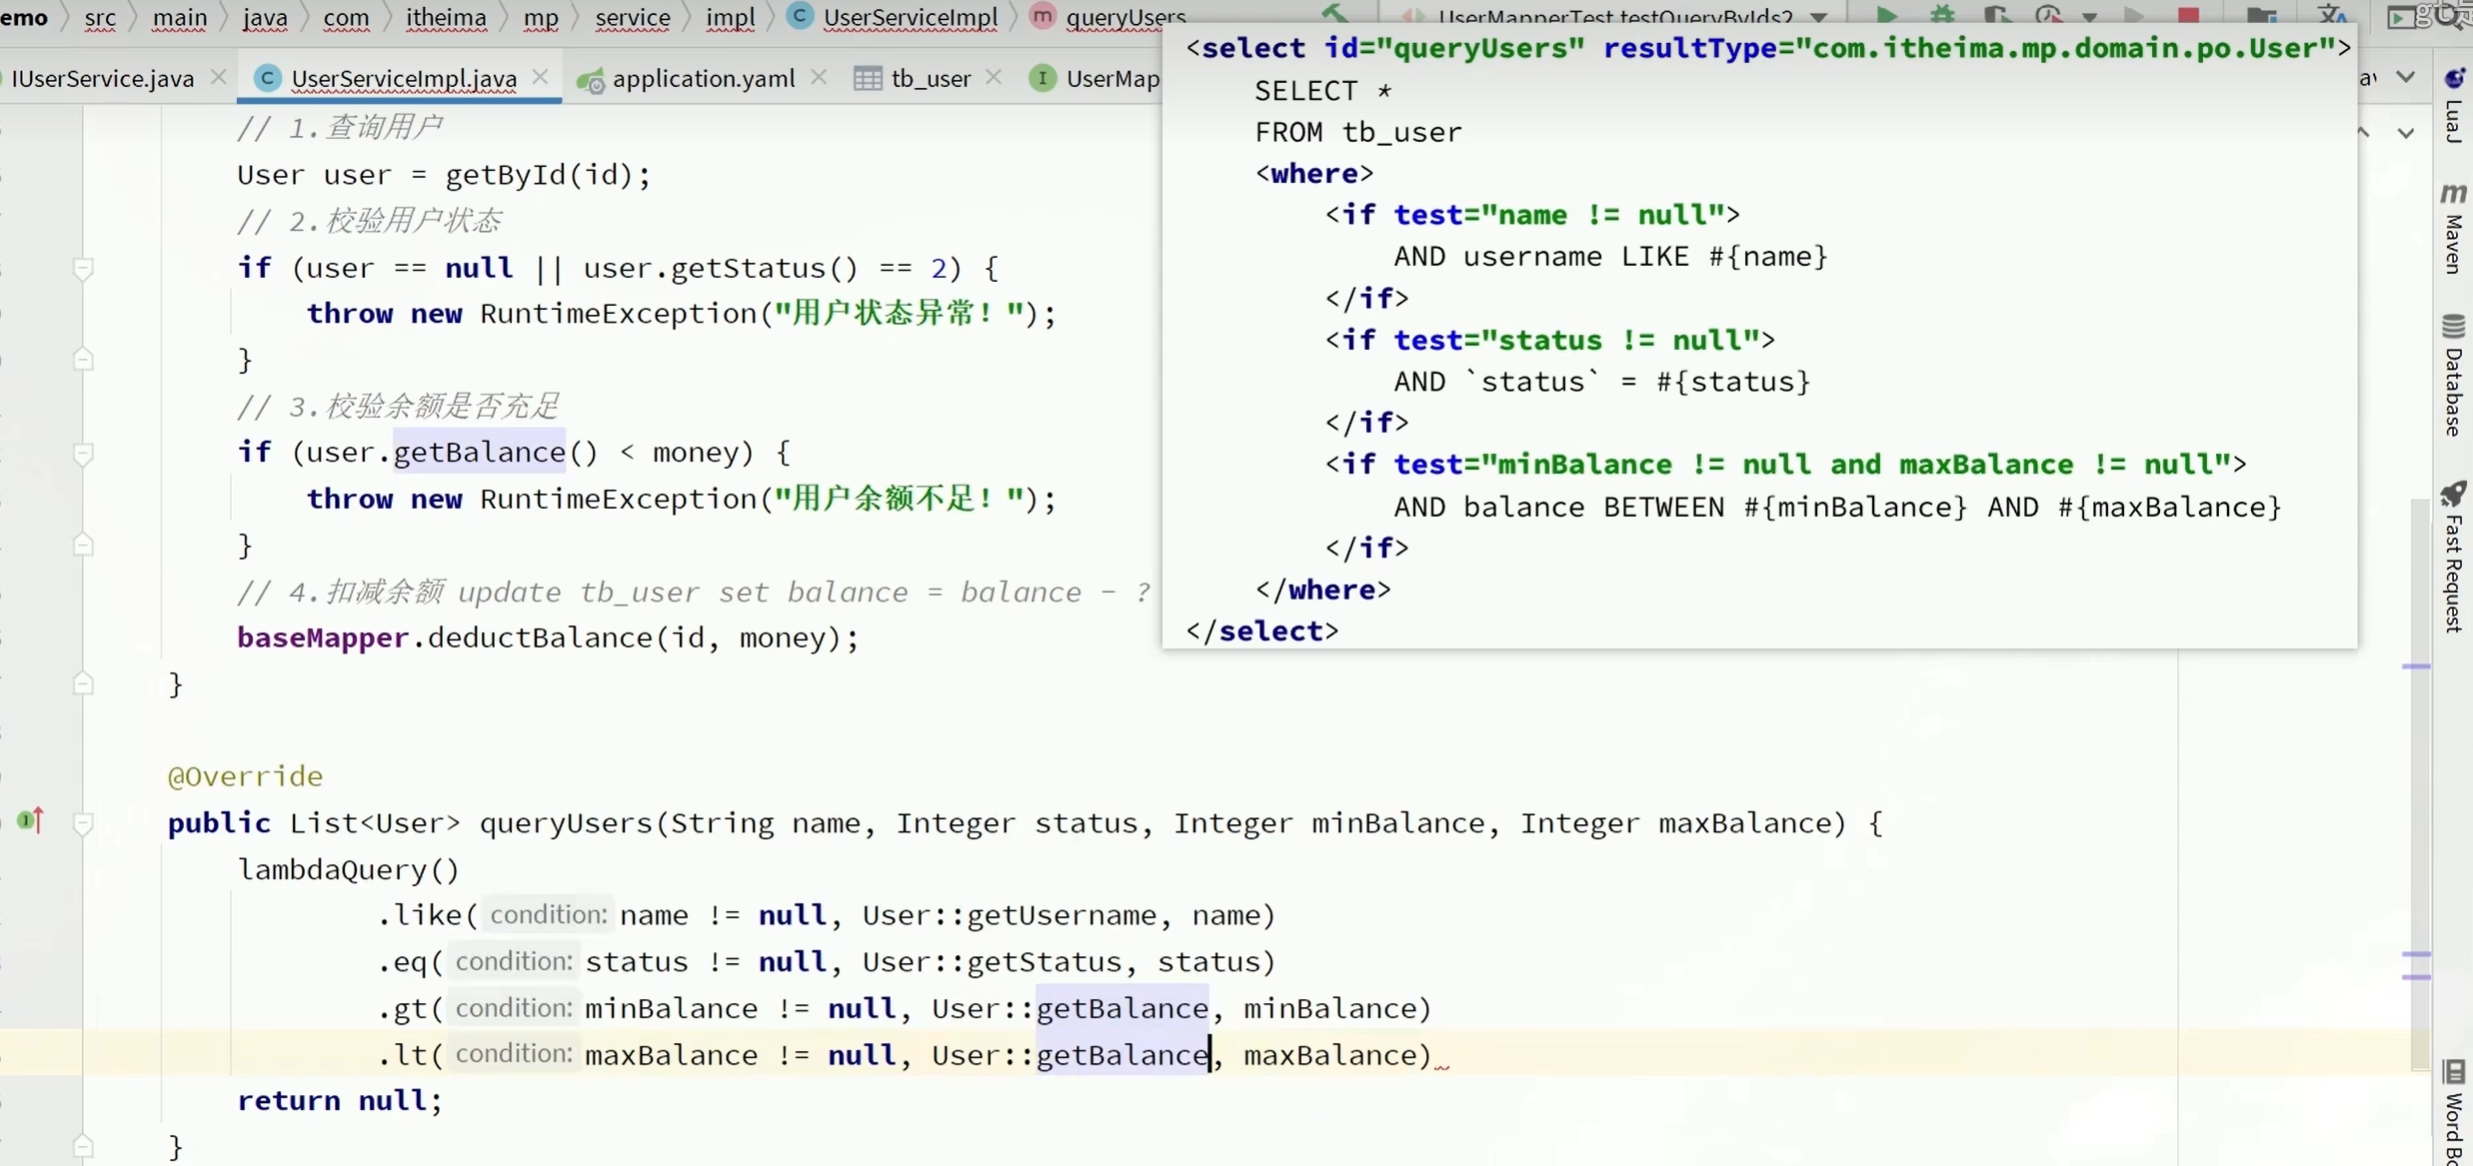Fold the user status check if block
Image resolution: width=2473 pixels, height=1166 pixels.
[x=84, y=268]
